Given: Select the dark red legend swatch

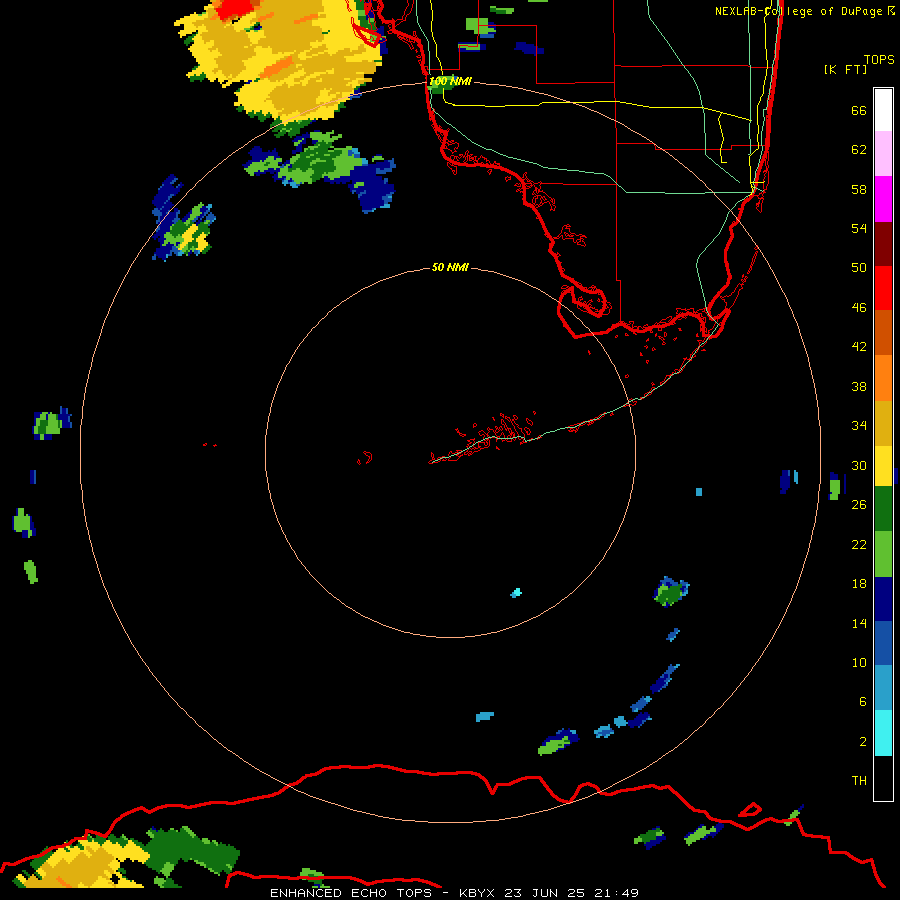Looking at the screenshot, I should coord(883,243).
